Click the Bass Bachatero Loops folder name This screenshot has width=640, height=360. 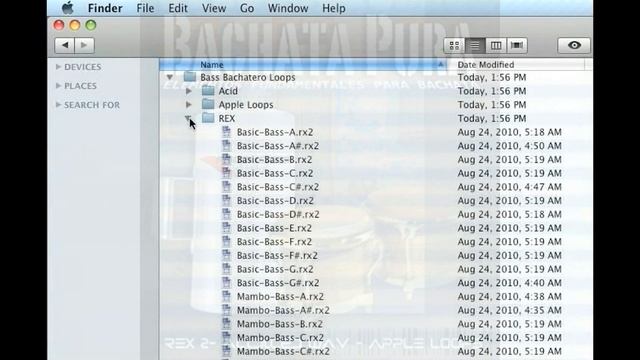[248, 77]
